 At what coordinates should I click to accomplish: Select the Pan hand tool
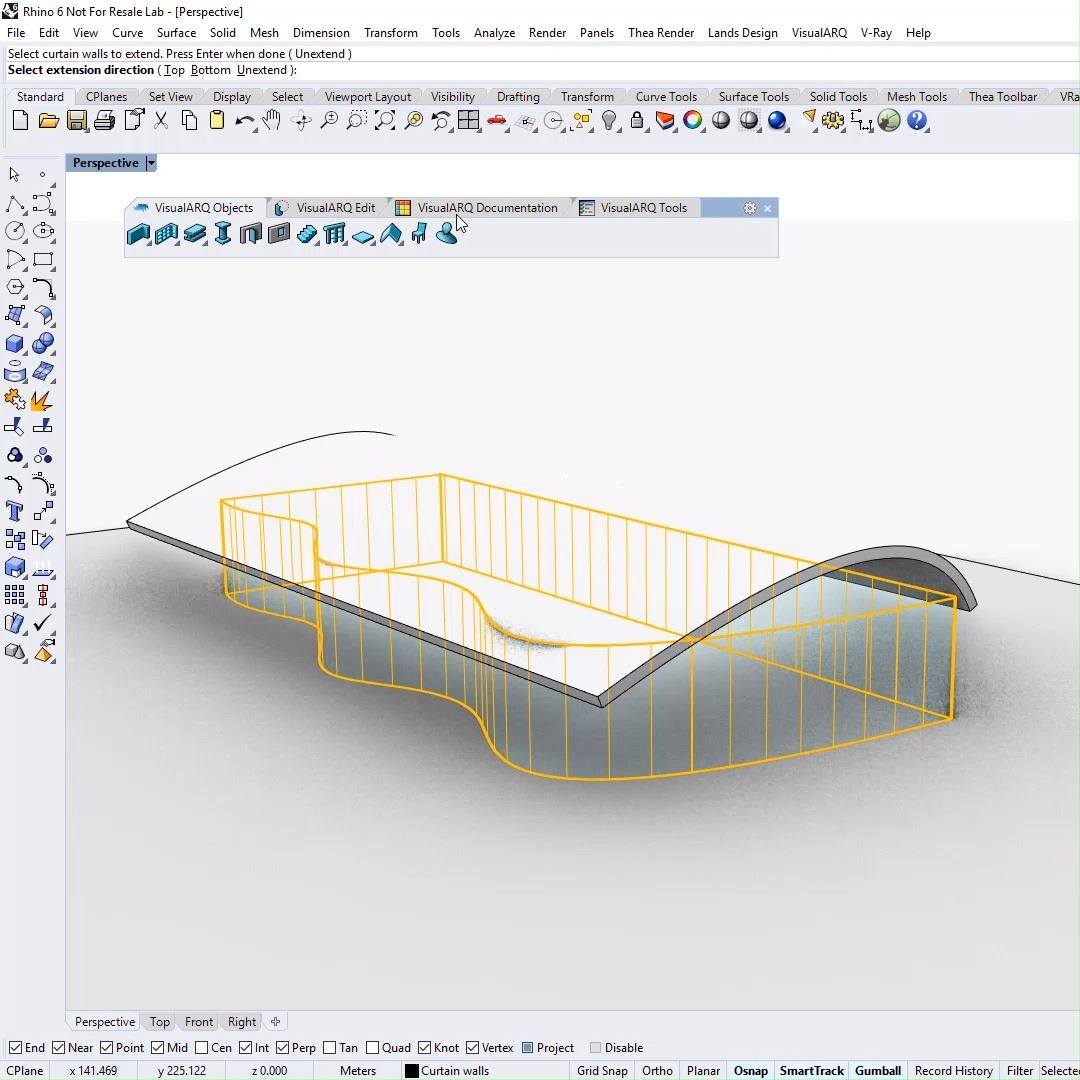click(x=272, y=121)
